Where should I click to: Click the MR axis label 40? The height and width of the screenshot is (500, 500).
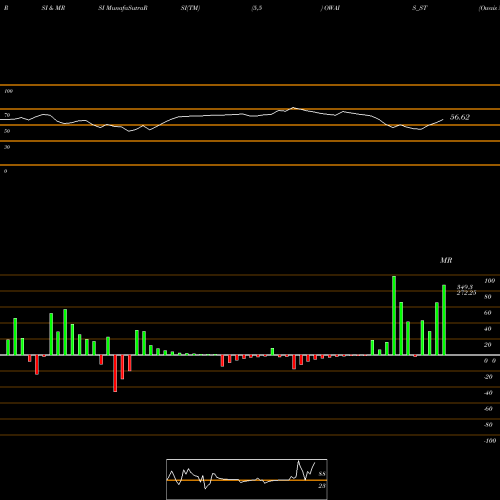point(488,329)
